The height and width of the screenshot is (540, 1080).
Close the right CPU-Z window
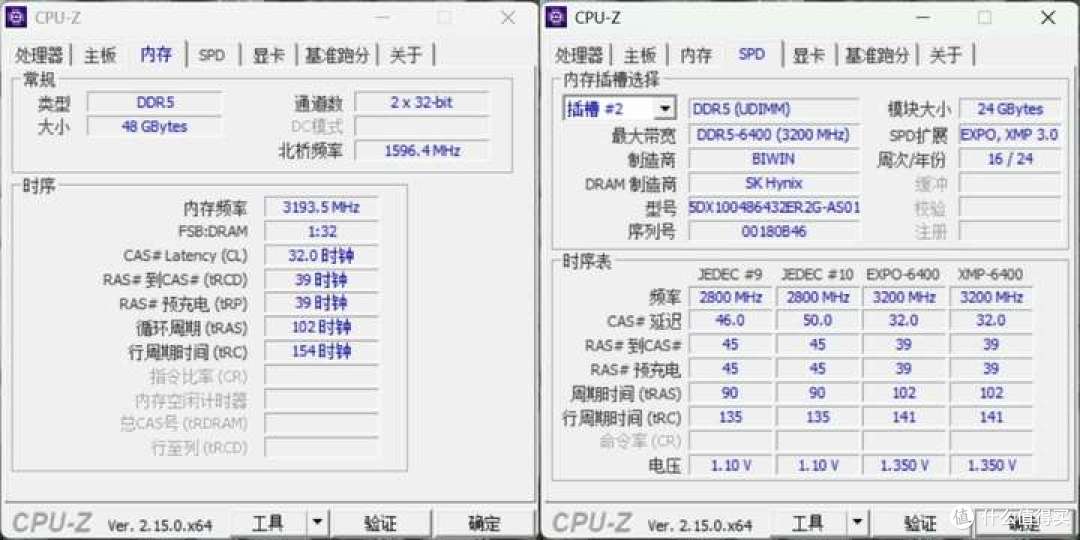tap(1048, 18)
